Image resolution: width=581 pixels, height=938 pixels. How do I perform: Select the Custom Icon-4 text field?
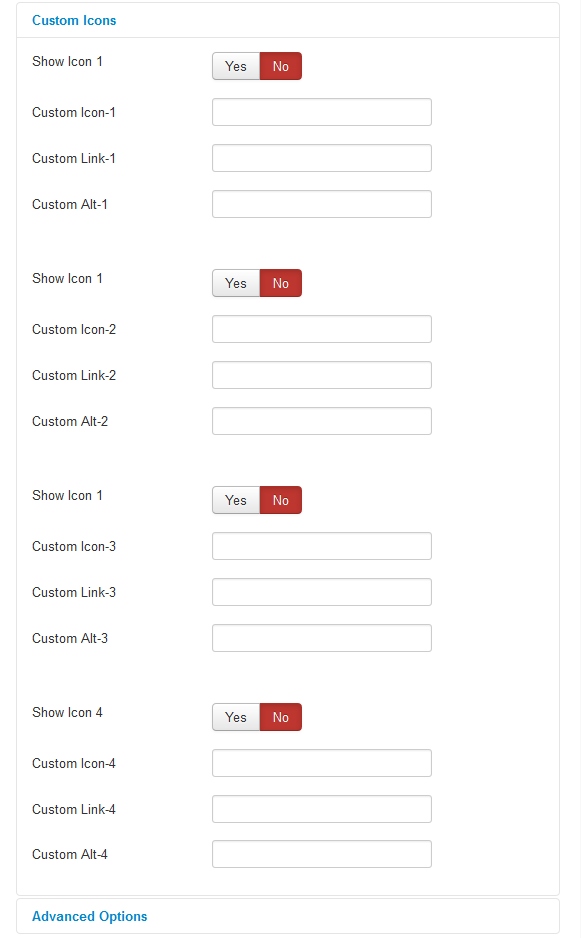point(321,763)
